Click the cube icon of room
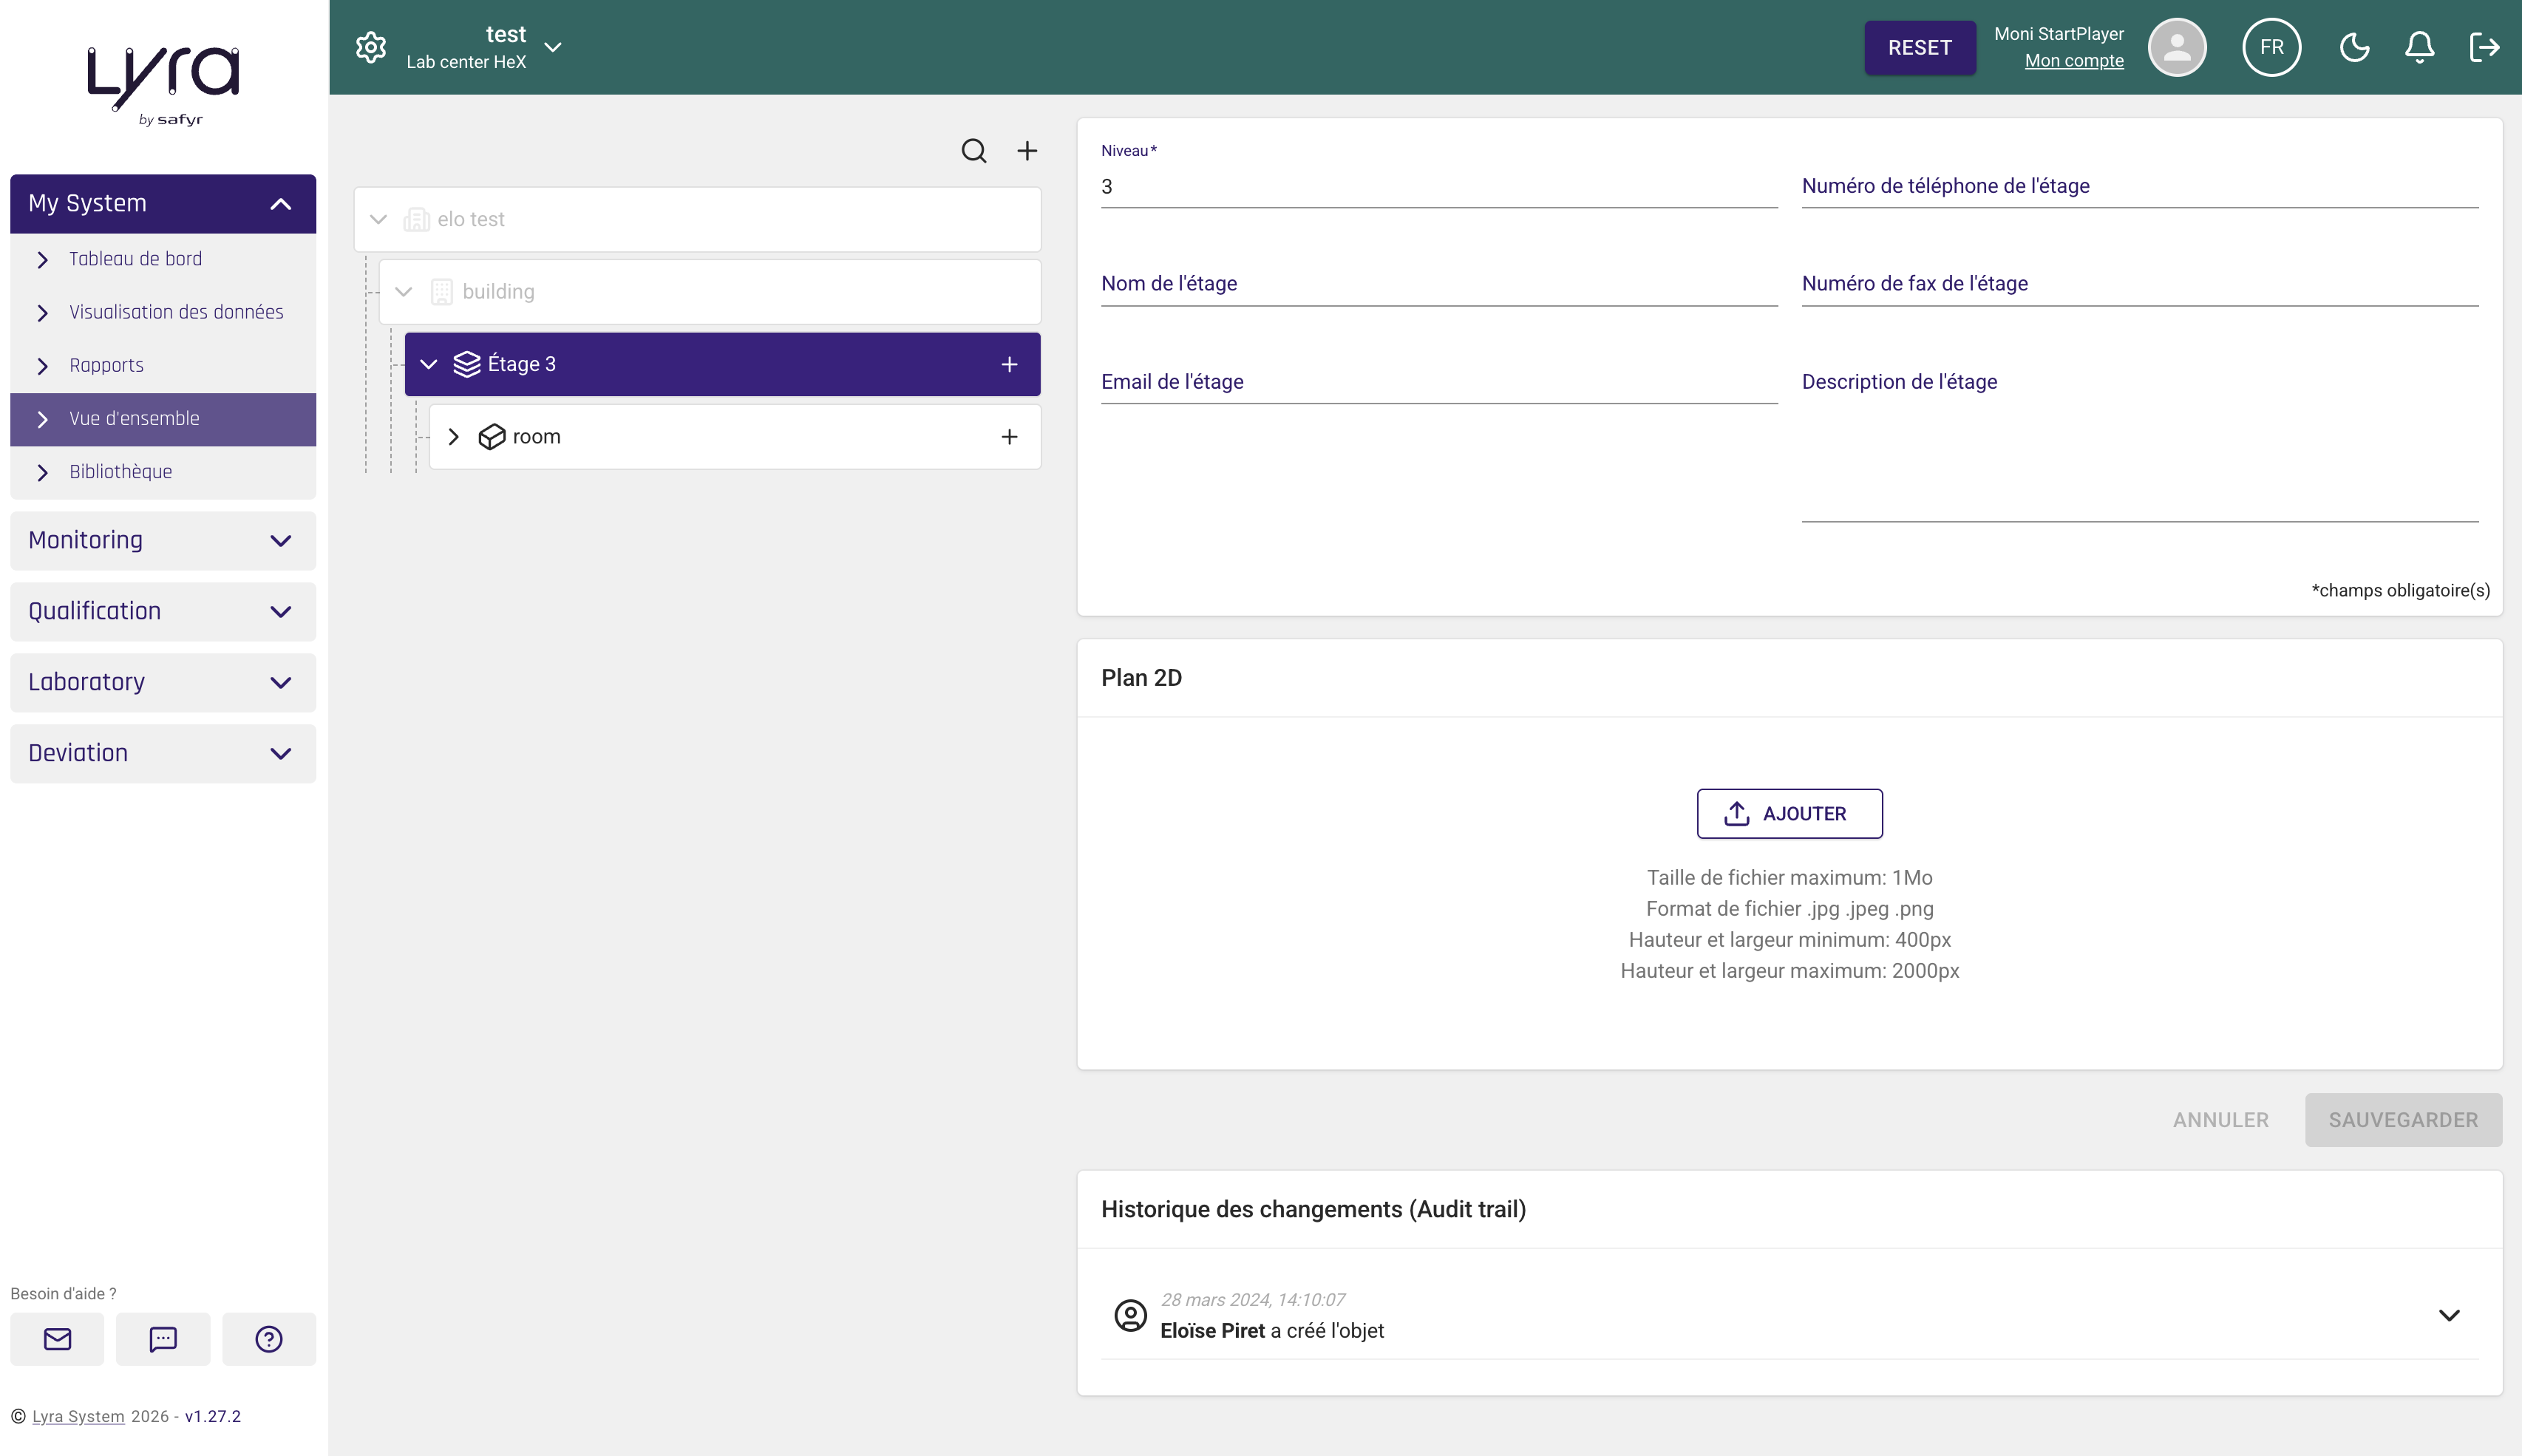Viewport: 2522px width, 1456px height. pos(491,436)
